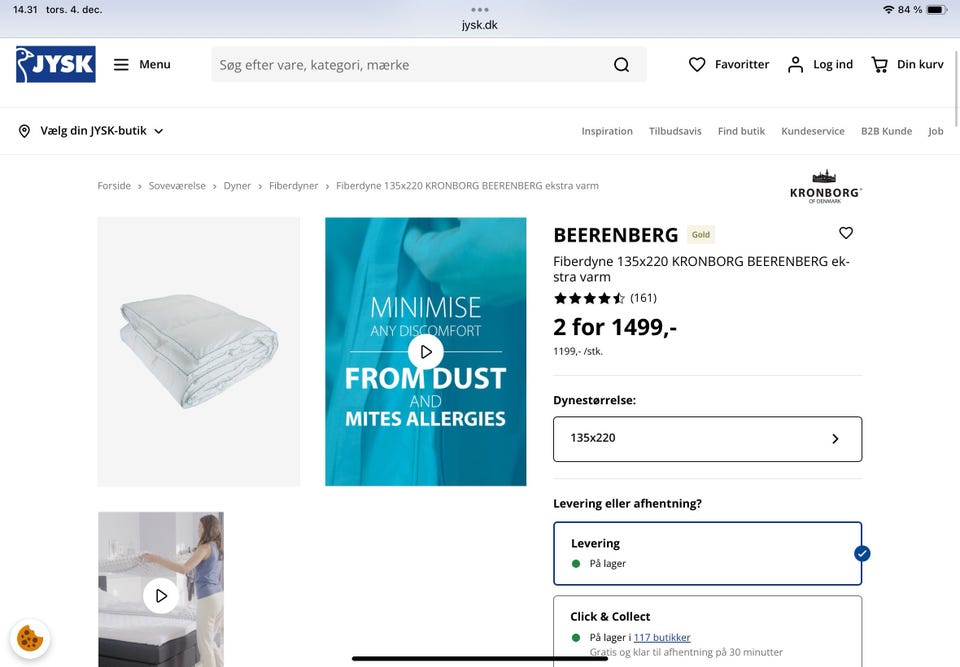
Task: Open the cookie settings icon
Action: point(30,637)
